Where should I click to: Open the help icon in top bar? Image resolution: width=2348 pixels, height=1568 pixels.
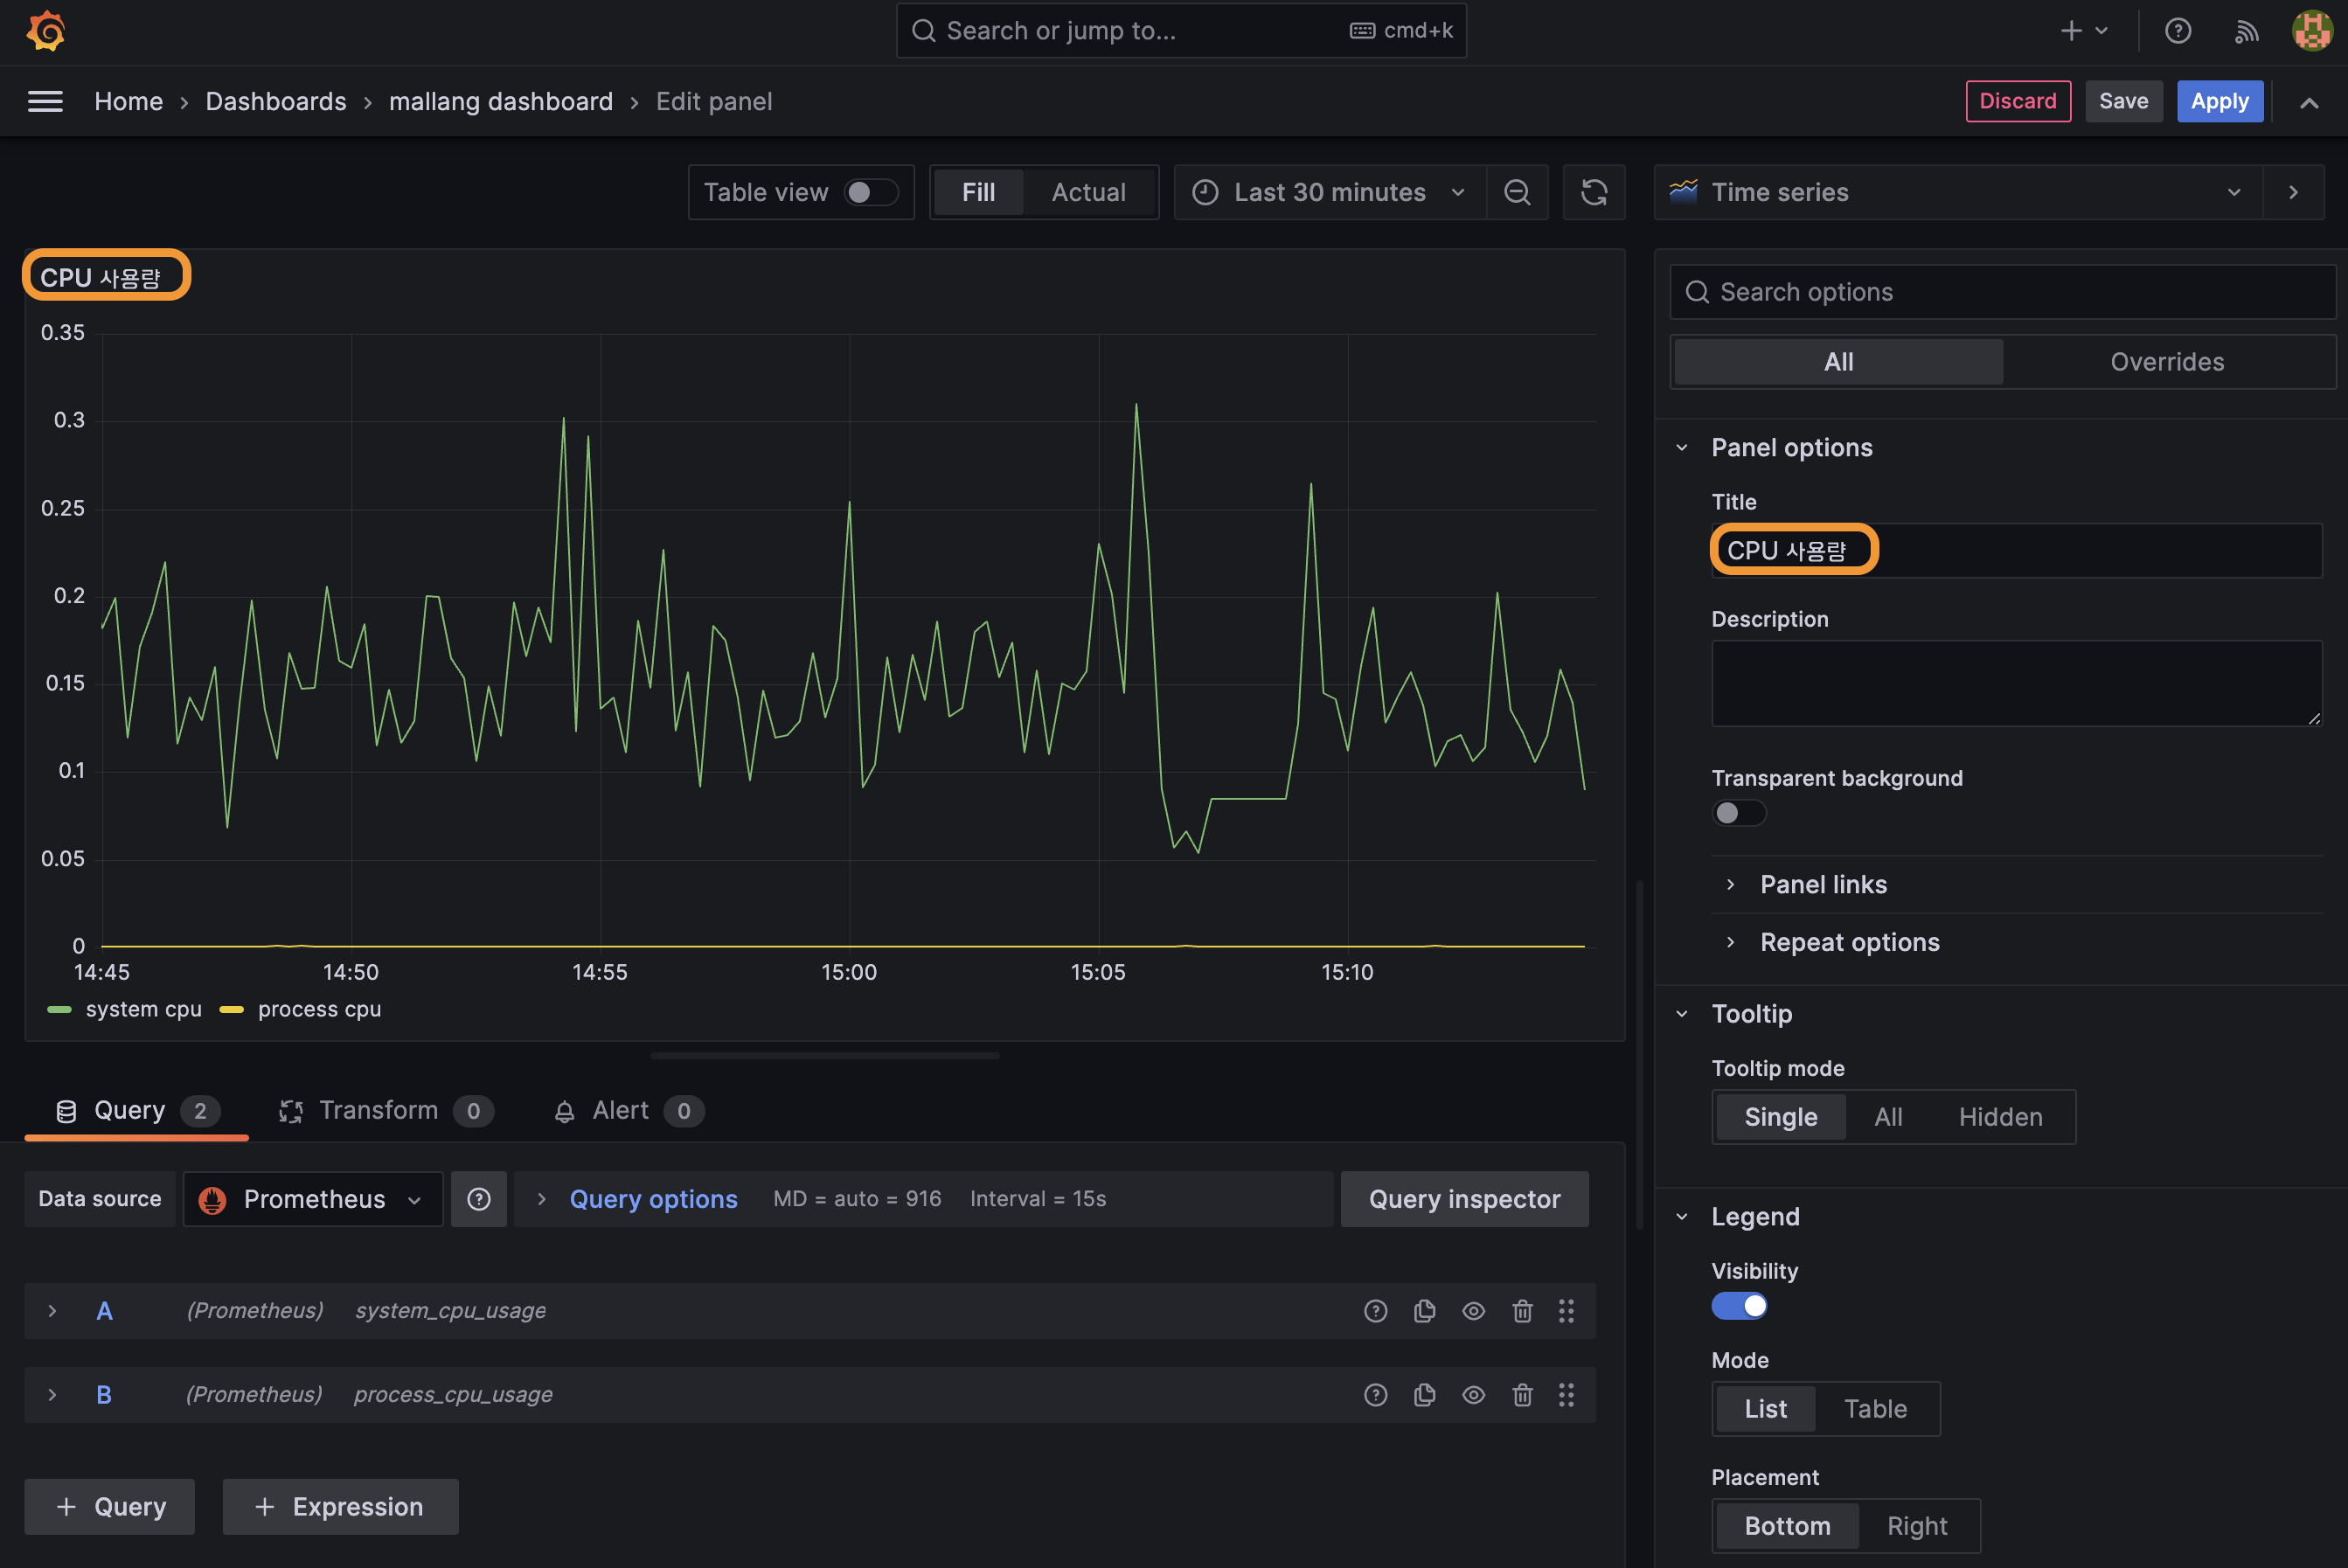2177,31
